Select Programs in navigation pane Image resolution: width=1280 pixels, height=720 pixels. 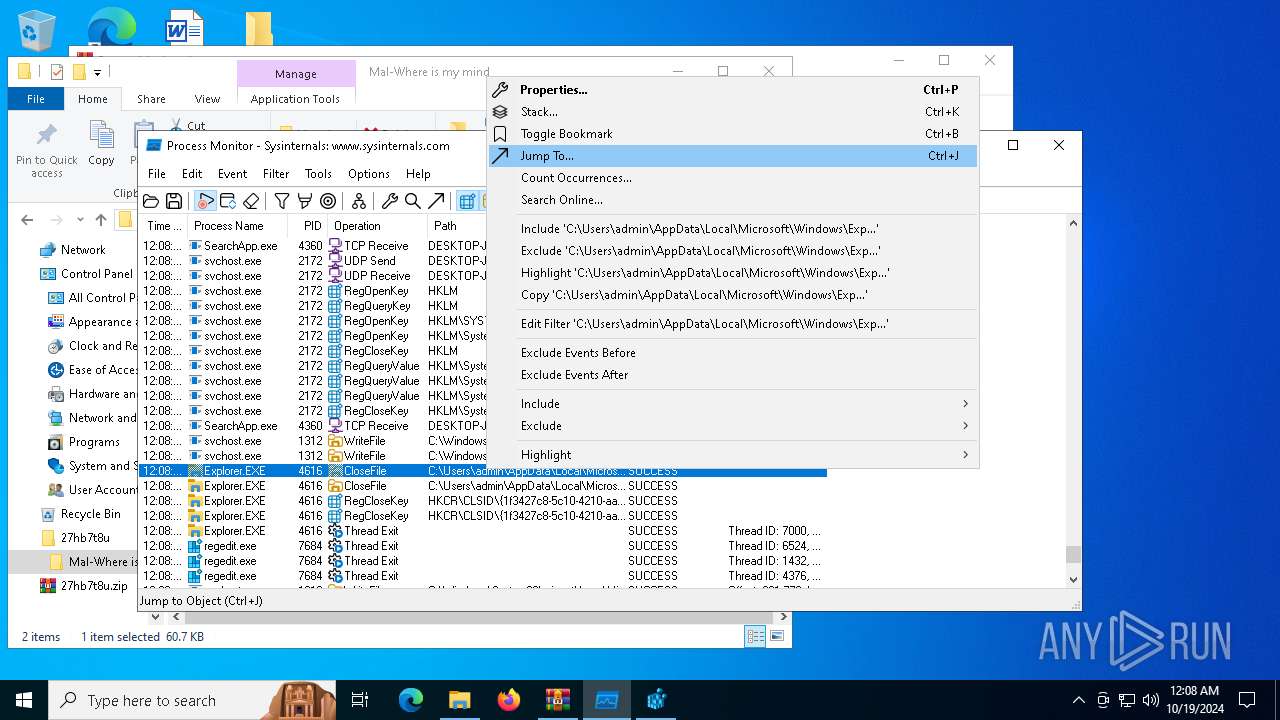[x=94, y=442]
